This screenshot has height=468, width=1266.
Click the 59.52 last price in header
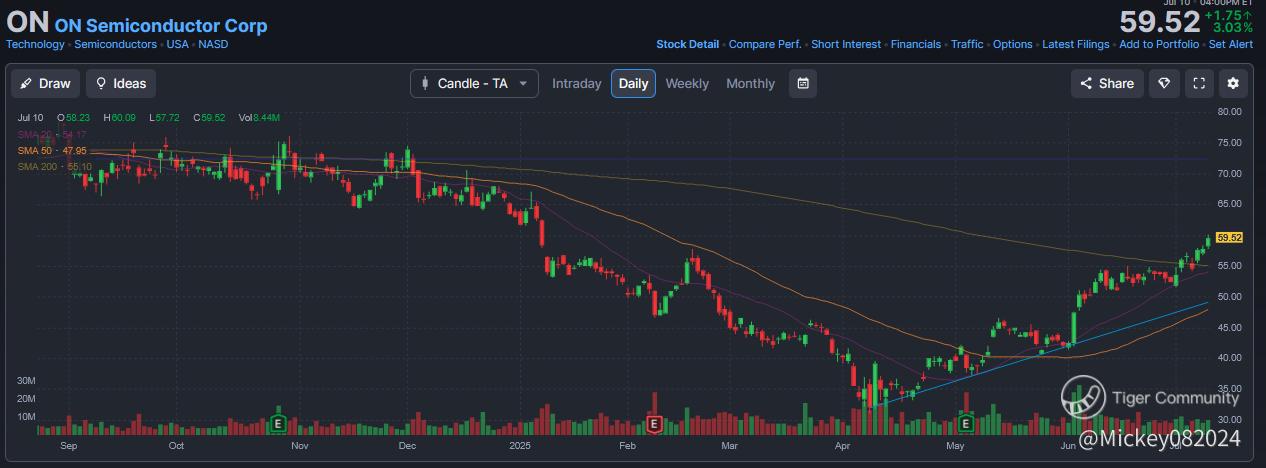click(1158, 22)
